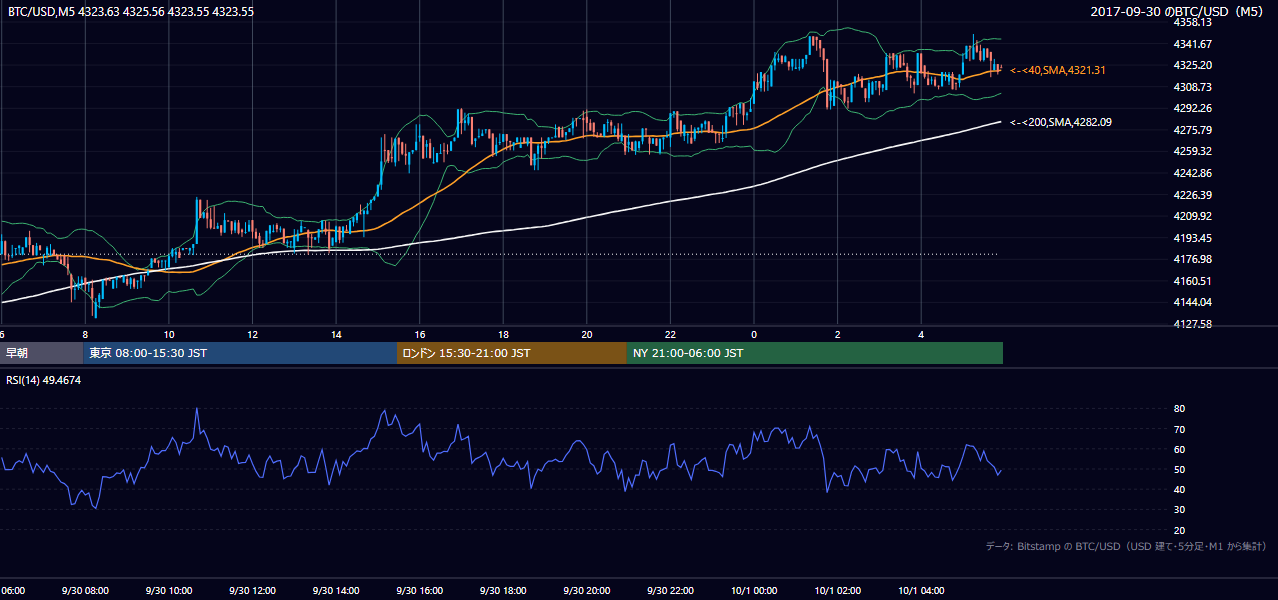The width and height of the screenshot is (1278, 600).
Task: Click the 9/30 10:00 time axis label
Action: (168, 591)
